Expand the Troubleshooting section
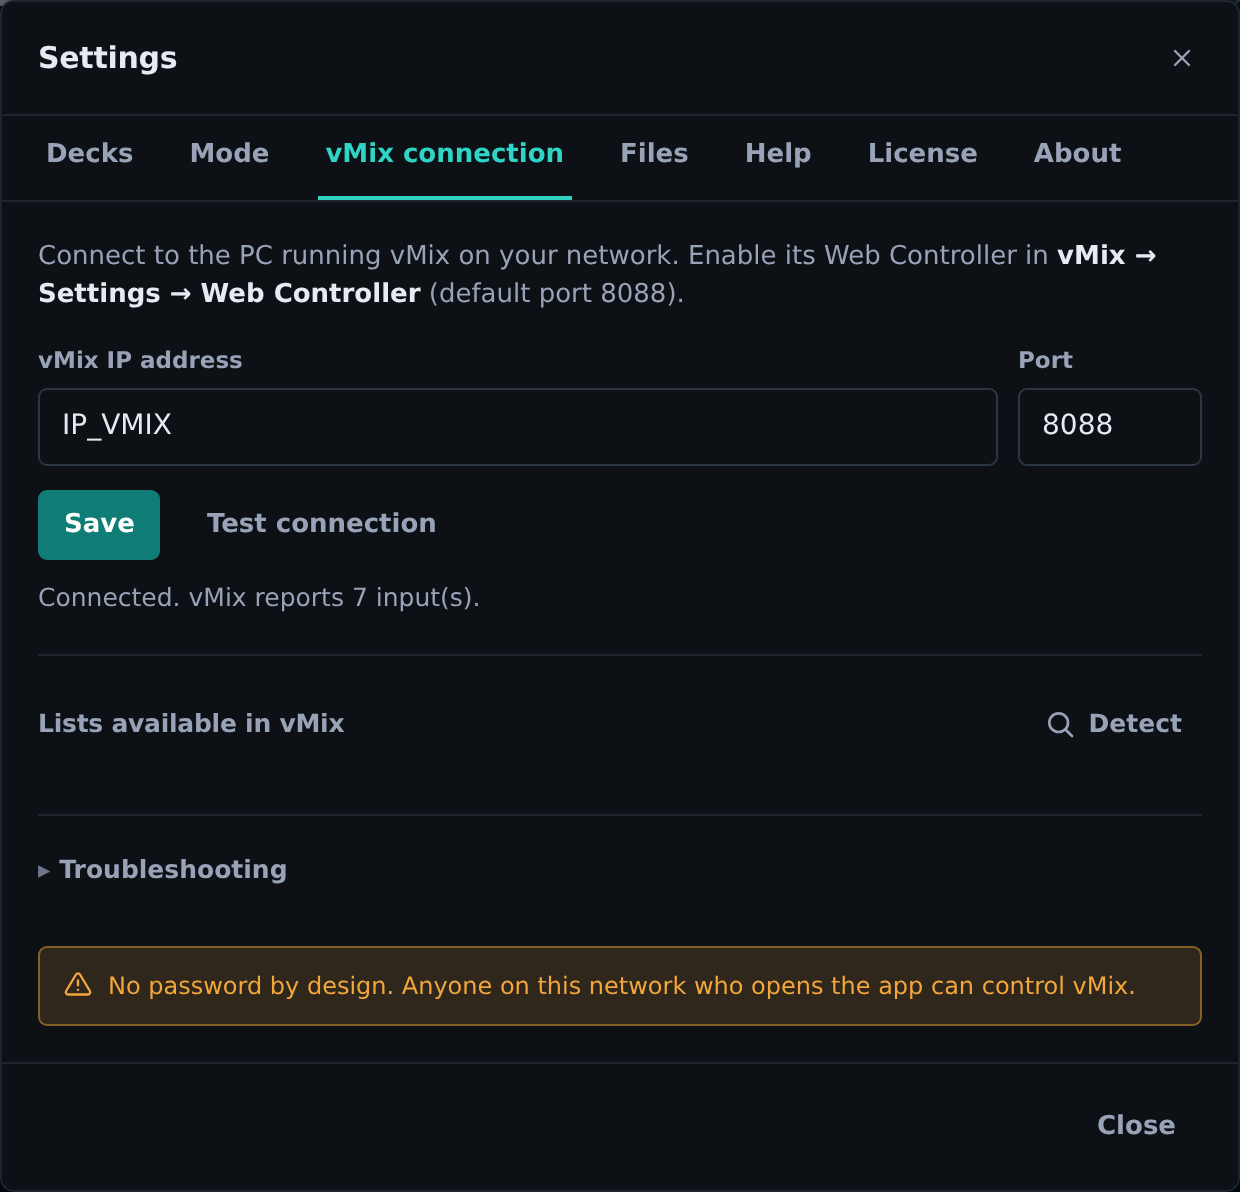The height and width of the screenshot is (1192, 1240). click(163, 869)
